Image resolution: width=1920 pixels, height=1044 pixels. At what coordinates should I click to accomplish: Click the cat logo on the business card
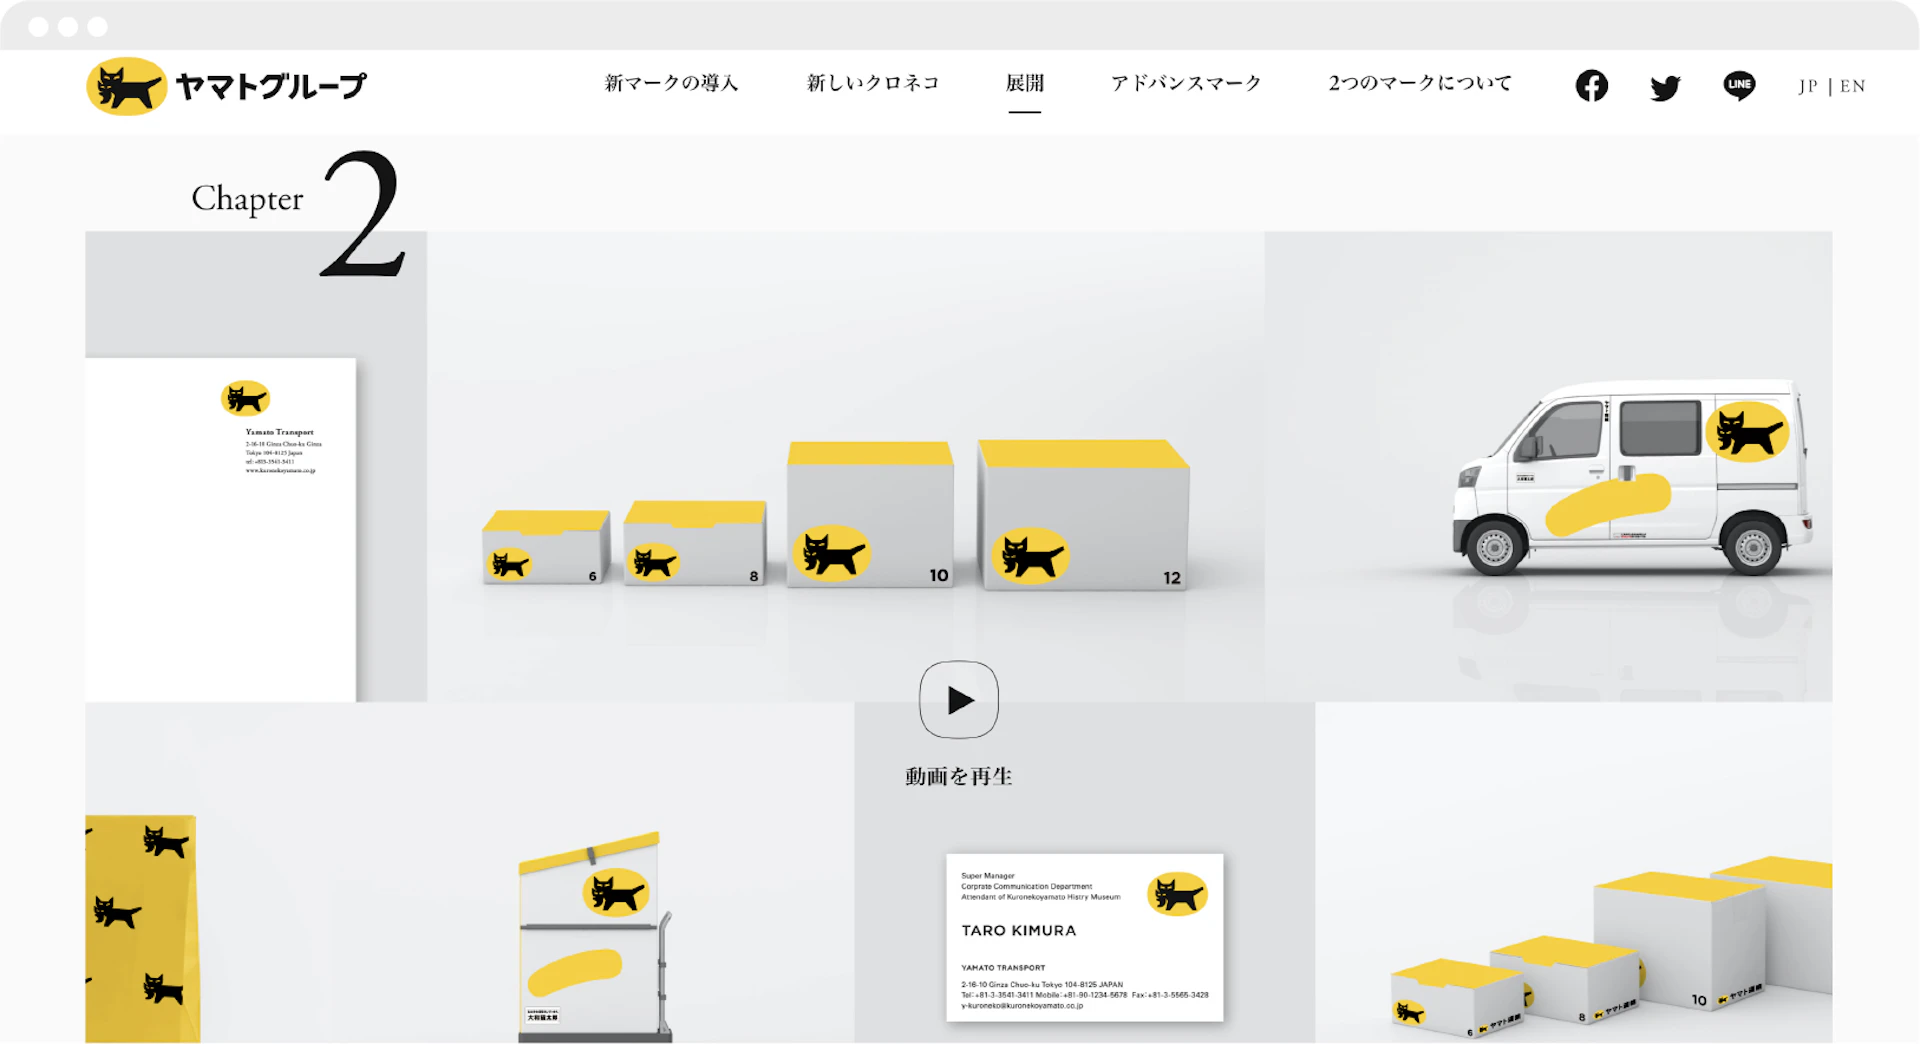(1177, 894)
